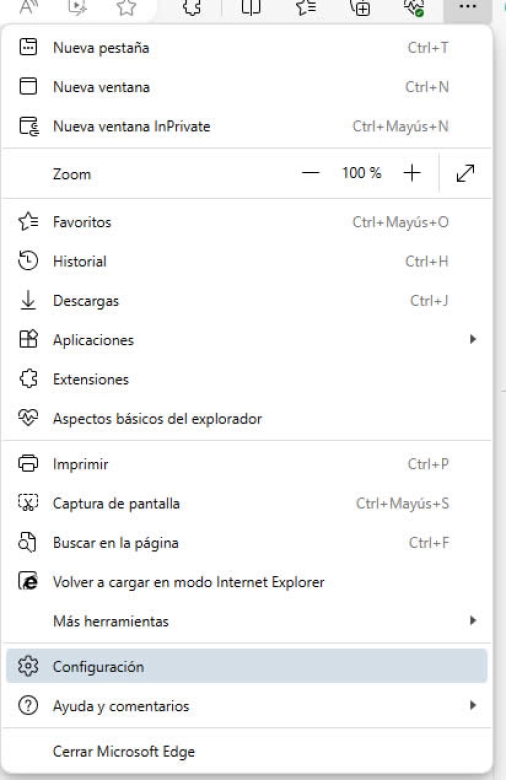
Task: Click the Favoritos star icon in menu
Action: point(28,222)
